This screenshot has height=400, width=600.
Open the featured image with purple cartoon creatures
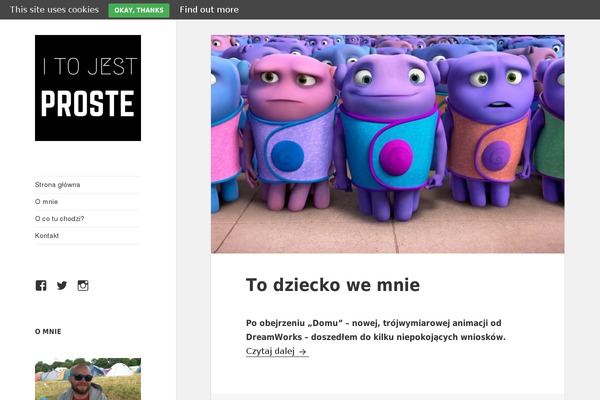[x=388, y=144]
